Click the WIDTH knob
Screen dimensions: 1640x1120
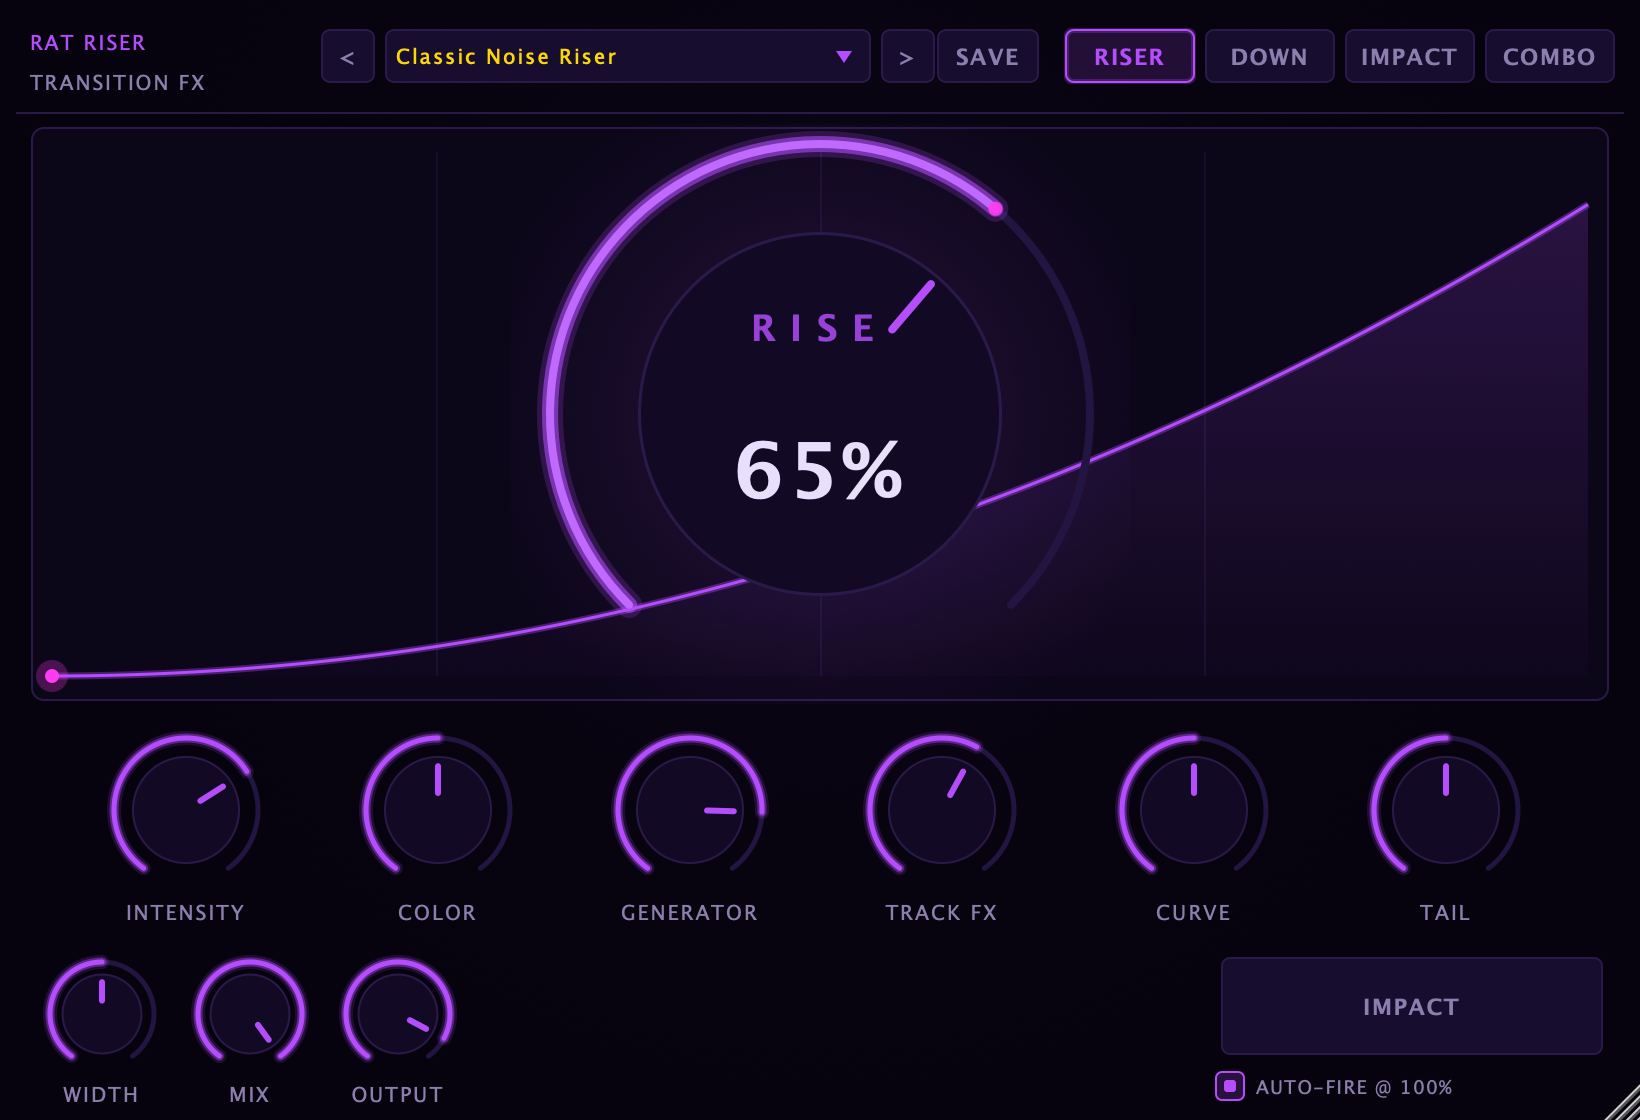click(102, 1013)
